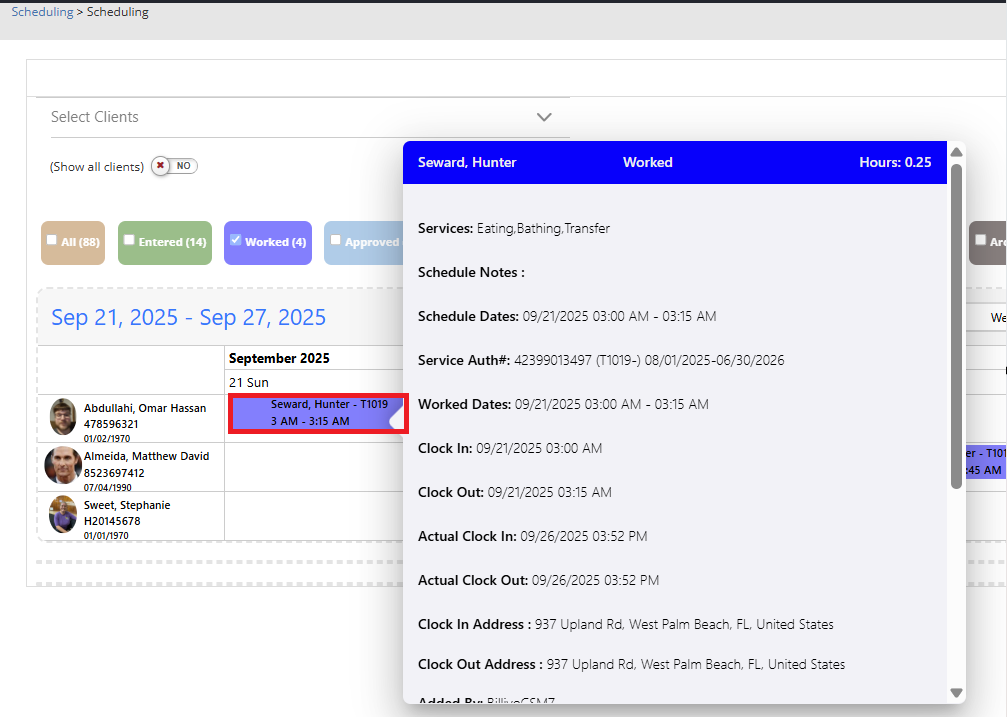This screenshot has height=717, width=1007.
Task: Click Stephanie Sweet's profile photo
Action: [x=63, y=514]
